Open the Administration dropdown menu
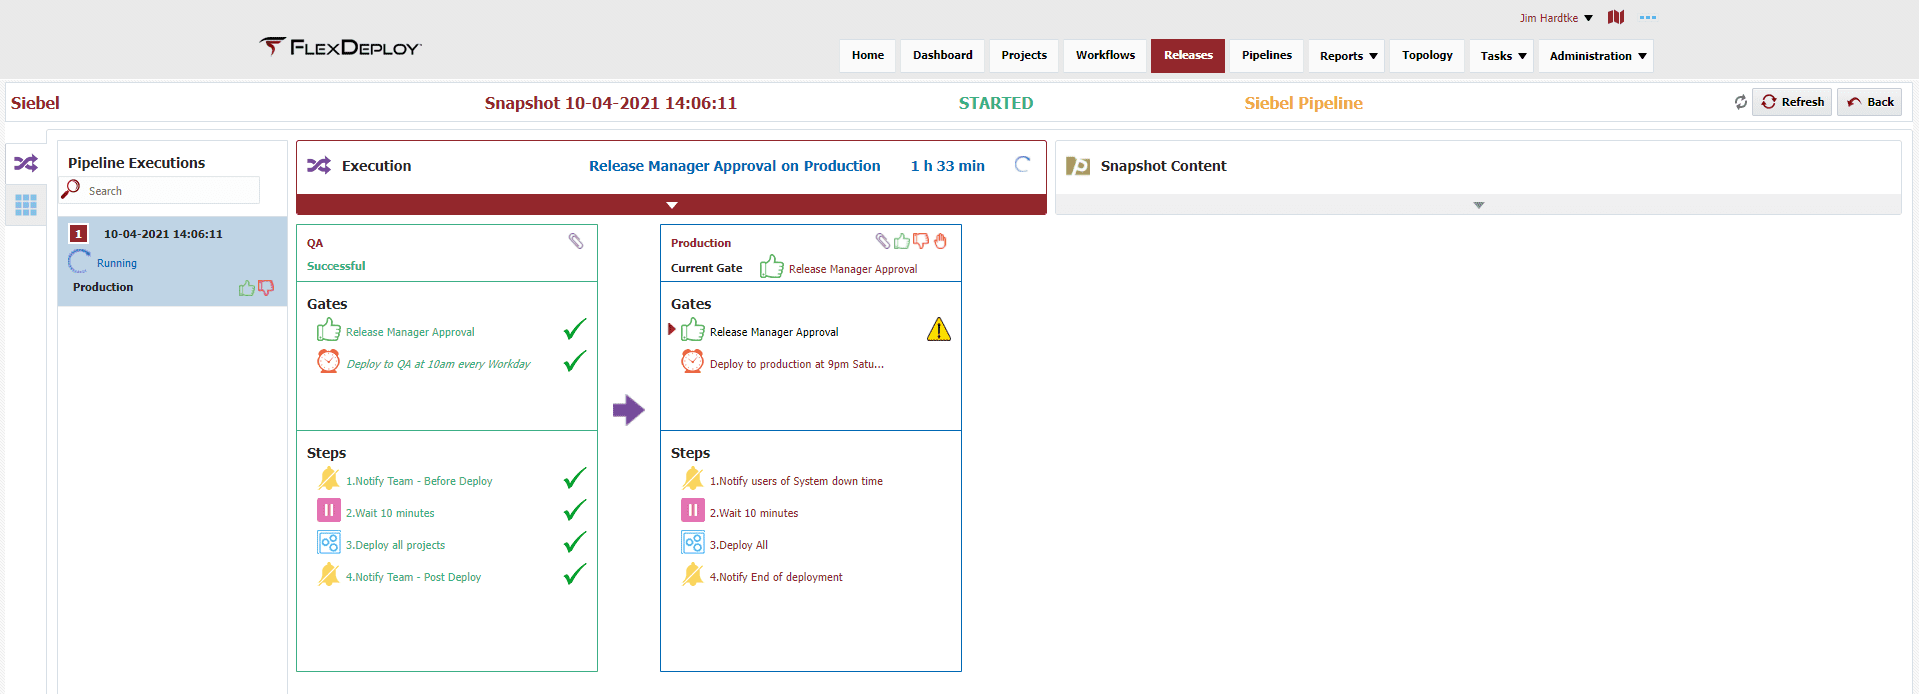Image resolution: width=1919 pixels, height=694 pixels. pyautogui.click(x=1596, y=56)
